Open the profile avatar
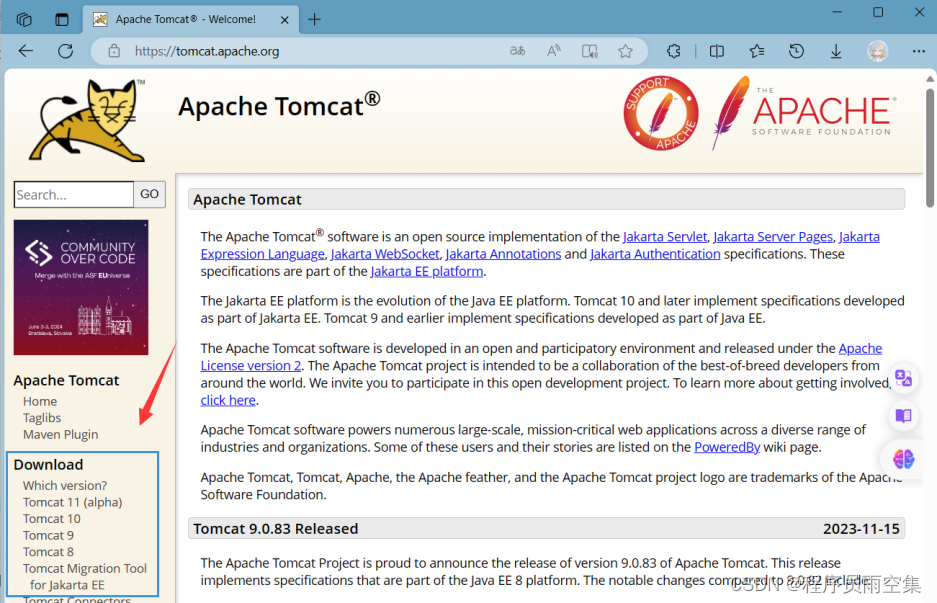The image size is (937, 603). (878, 51)
